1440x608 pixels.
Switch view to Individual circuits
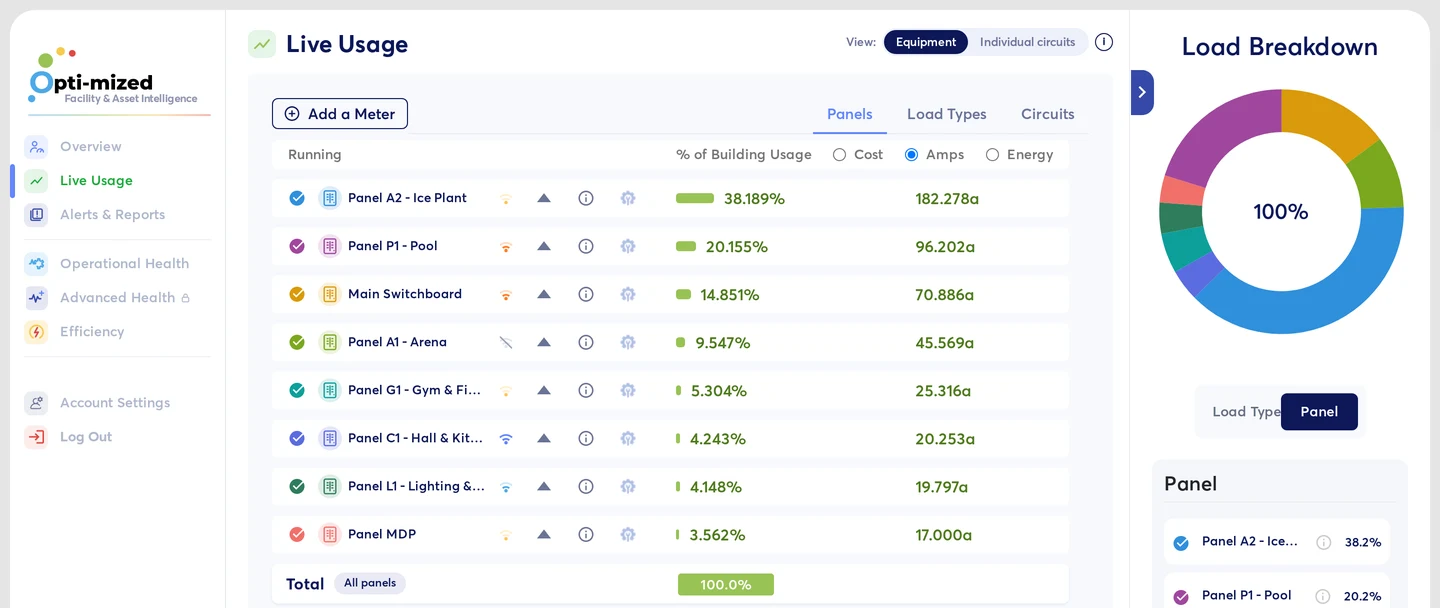[1027, 42]
